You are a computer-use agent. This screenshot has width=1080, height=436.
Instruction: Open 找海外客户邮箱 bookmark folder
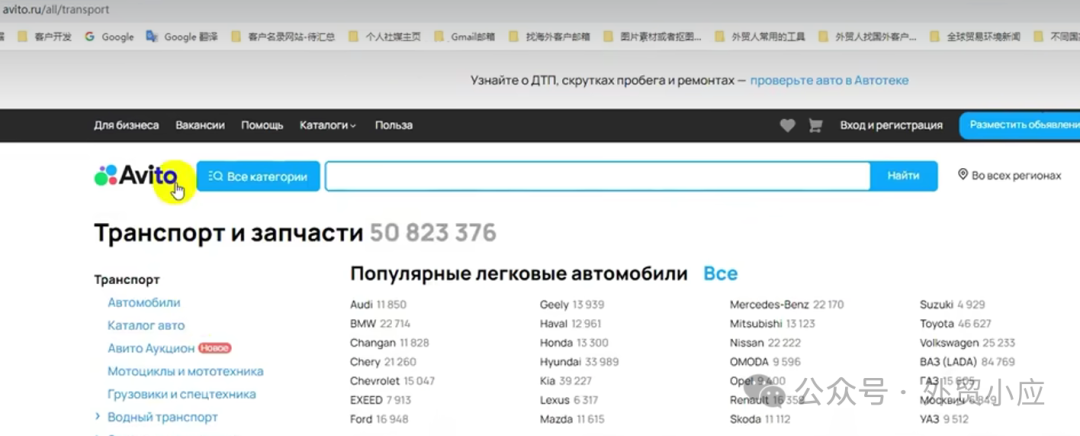[x=550, y=37]
